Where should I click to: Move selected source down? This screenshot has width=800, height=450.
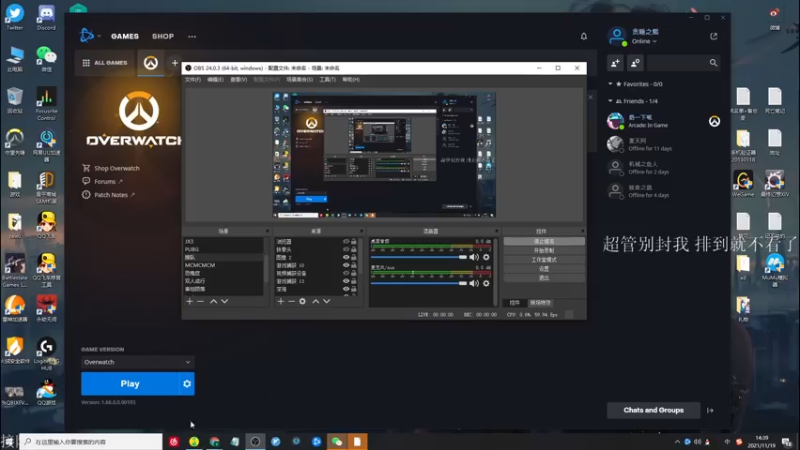pyautogui.click(x=327, y=302)
